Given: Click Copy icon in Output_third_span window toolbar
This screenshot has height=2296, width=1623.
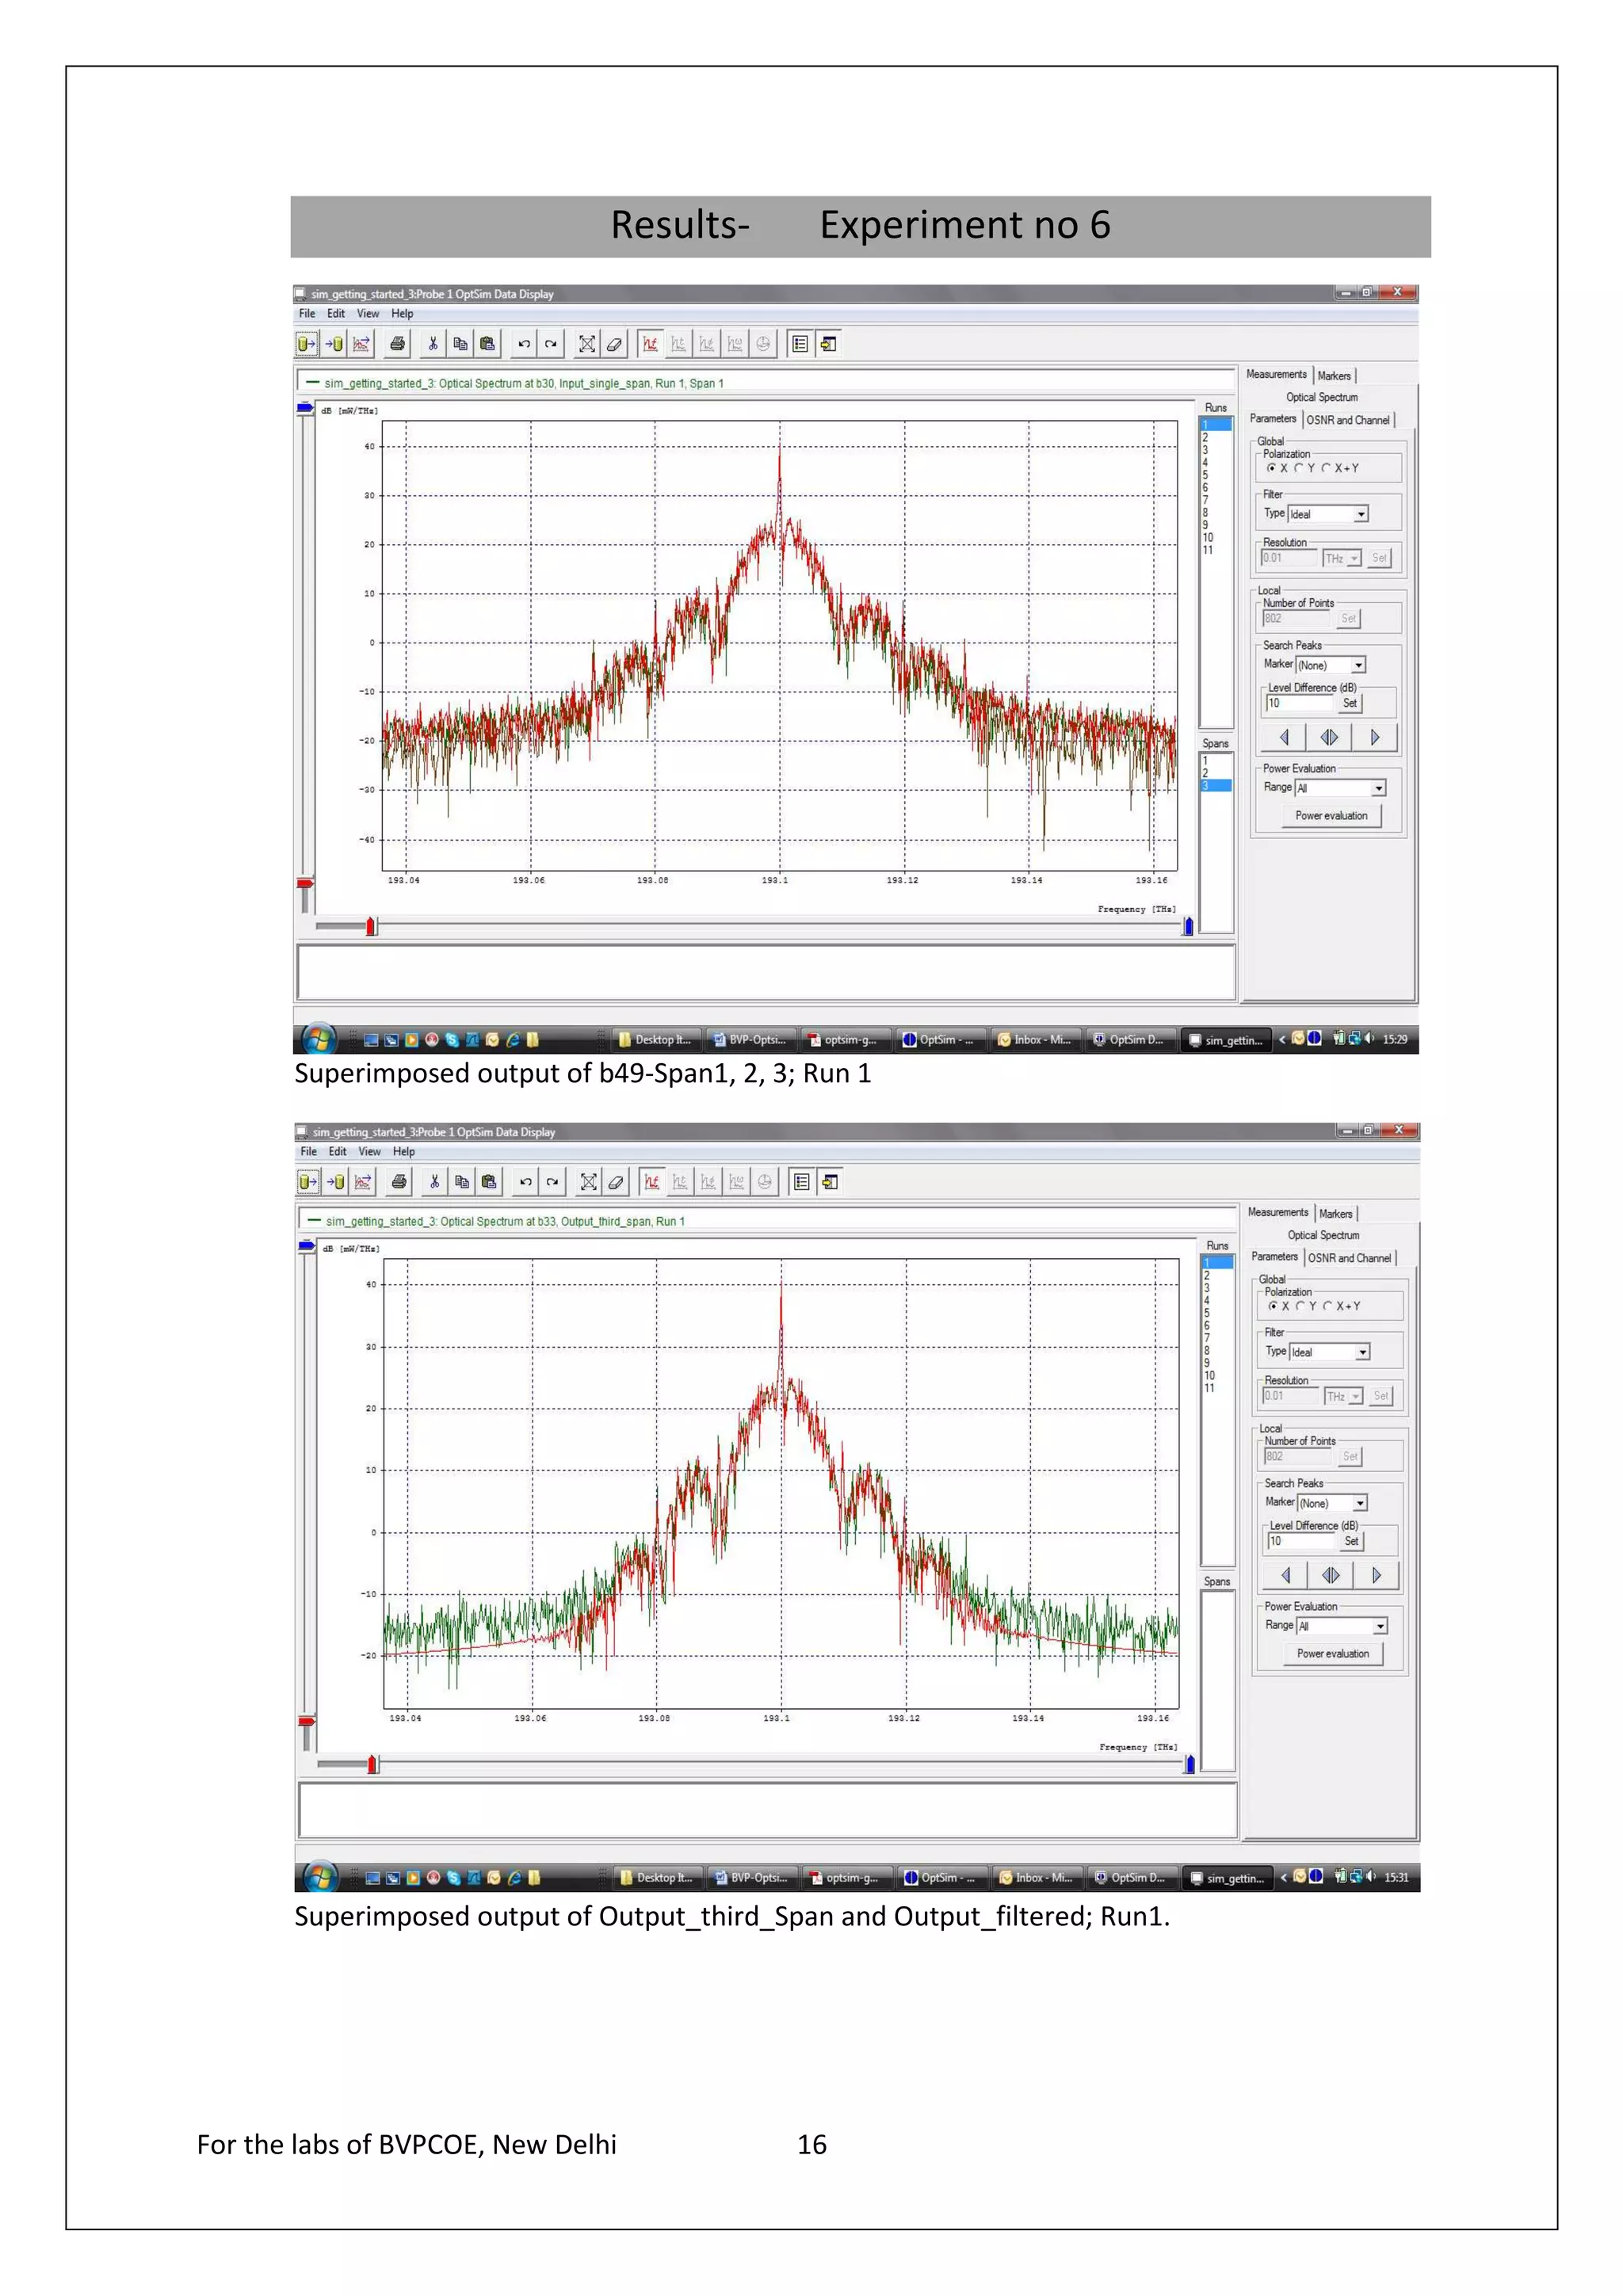Looking at the screenshot, I should tap(462, 1182).
